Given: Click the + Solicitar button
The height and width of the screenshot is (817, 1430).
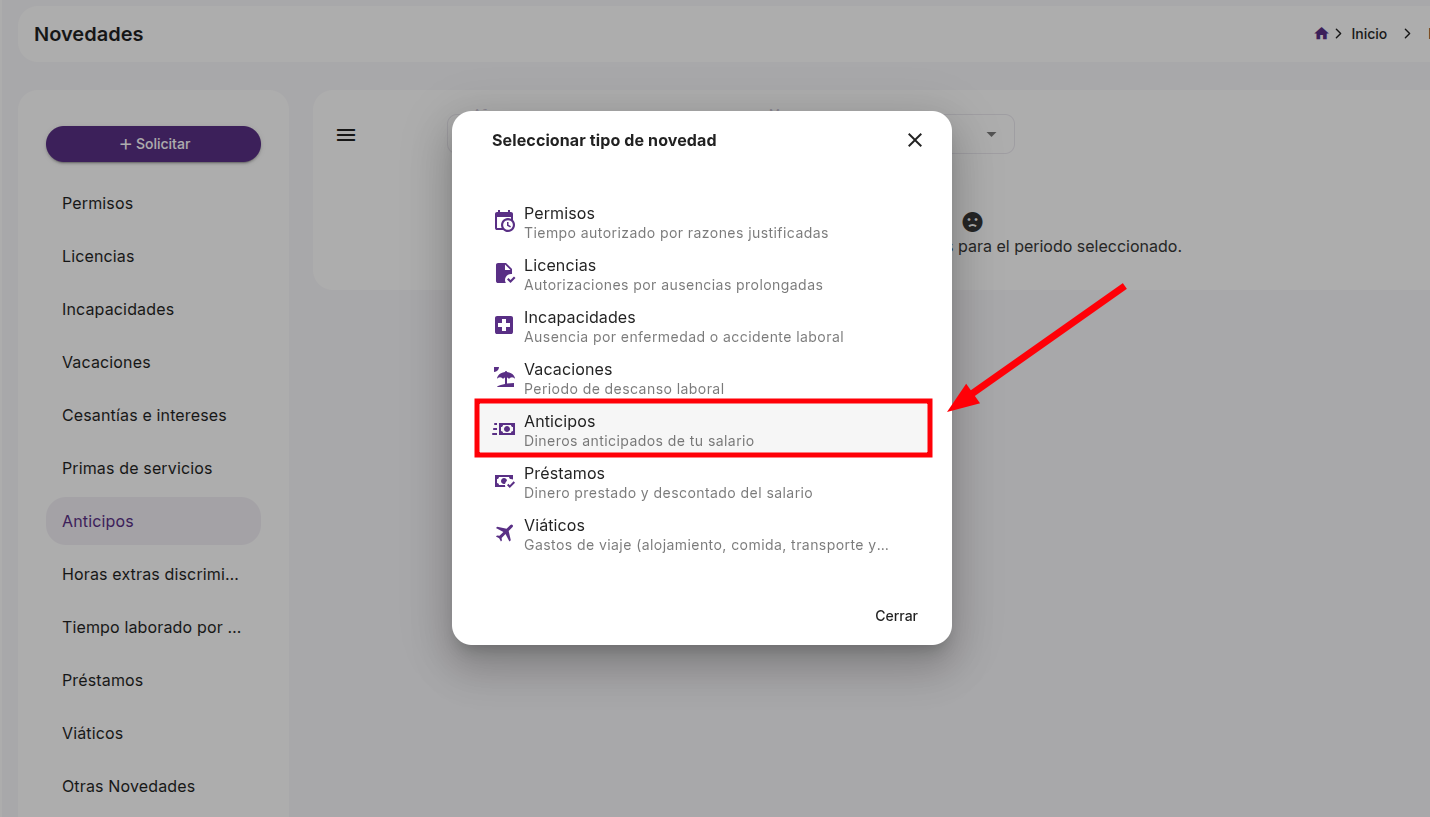Looking at the screenshot, I should pyautogui.click(x=154, y=144).
